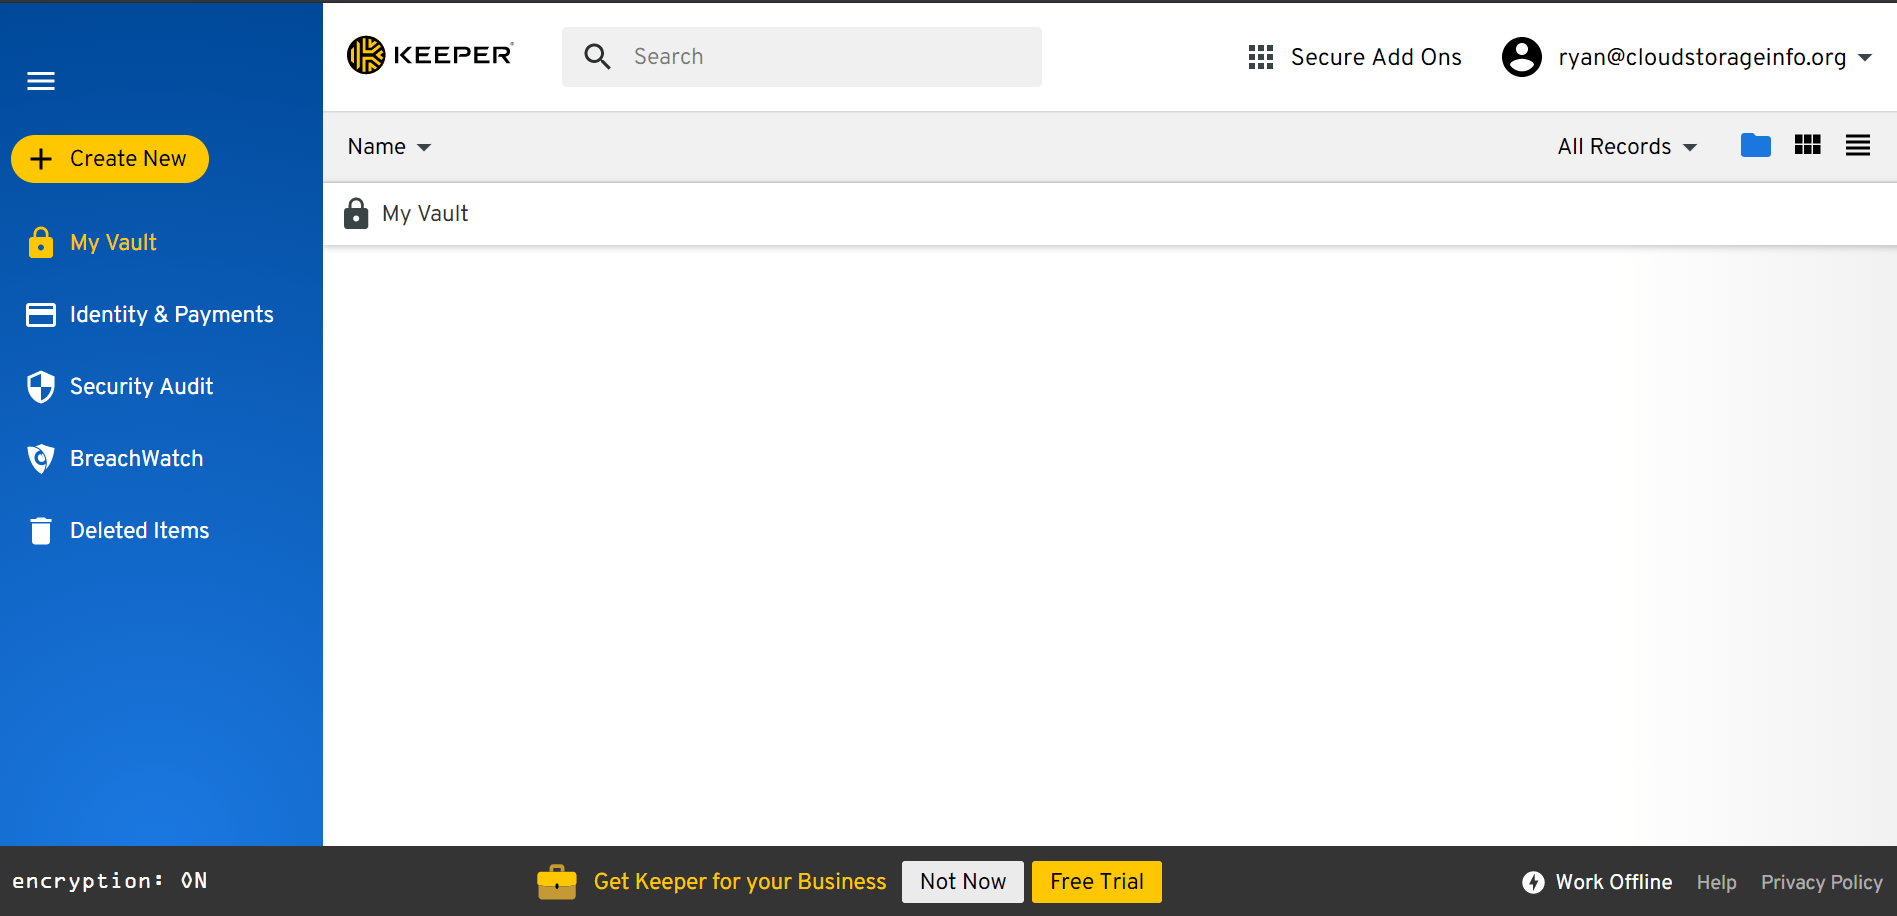The height and width of the screenshot is (916, 1897).
Task: View Deleted Items
Action: point(139,531)
